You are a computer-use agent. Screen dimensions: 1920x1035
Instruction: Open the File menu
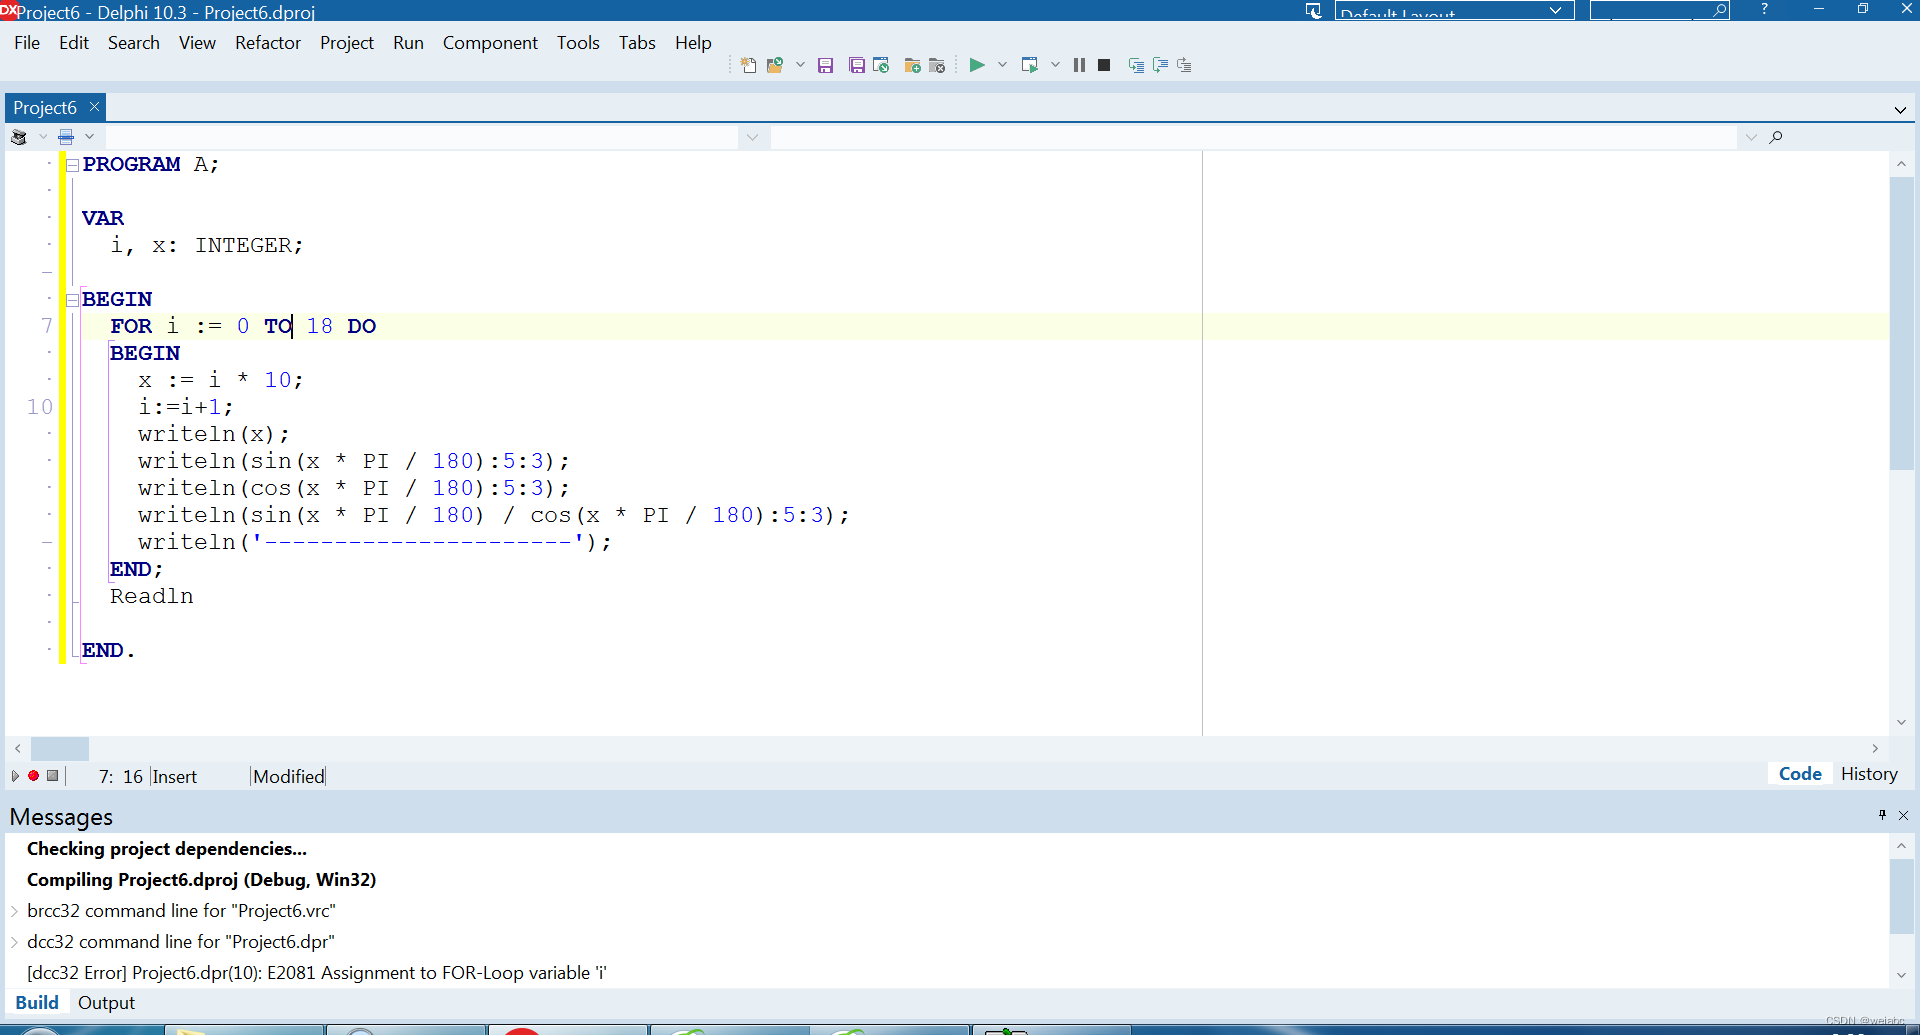[27, 43]
